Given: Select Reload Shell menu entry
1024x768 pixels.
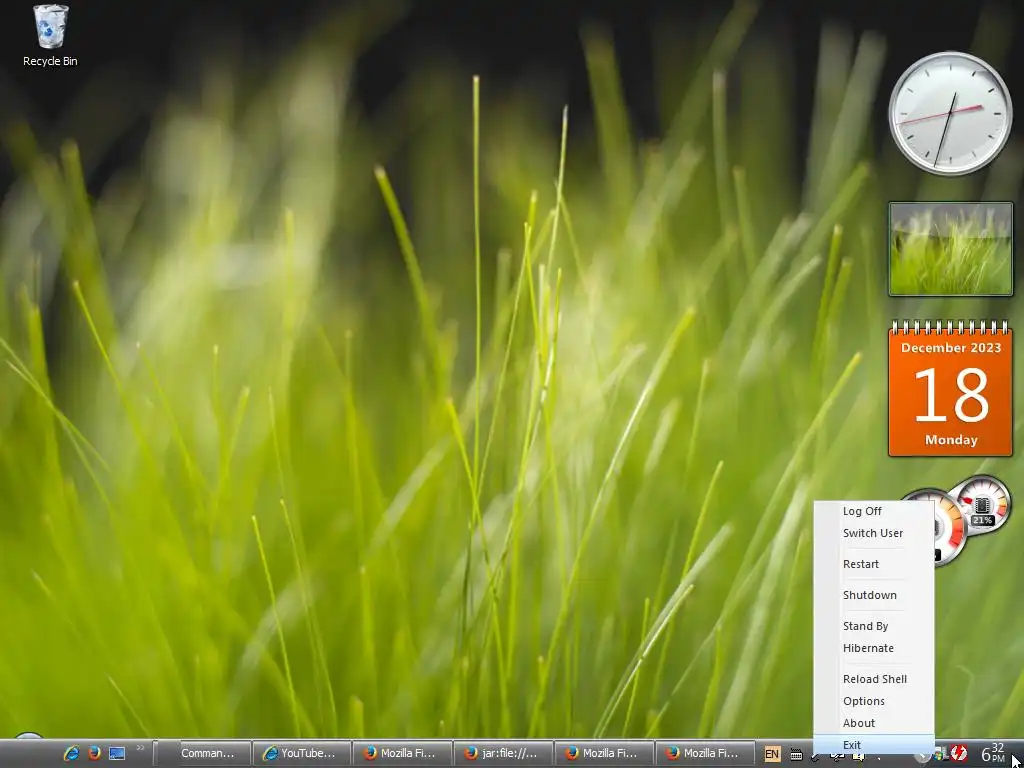Looking at the screenshot, I should click(874, 679).
